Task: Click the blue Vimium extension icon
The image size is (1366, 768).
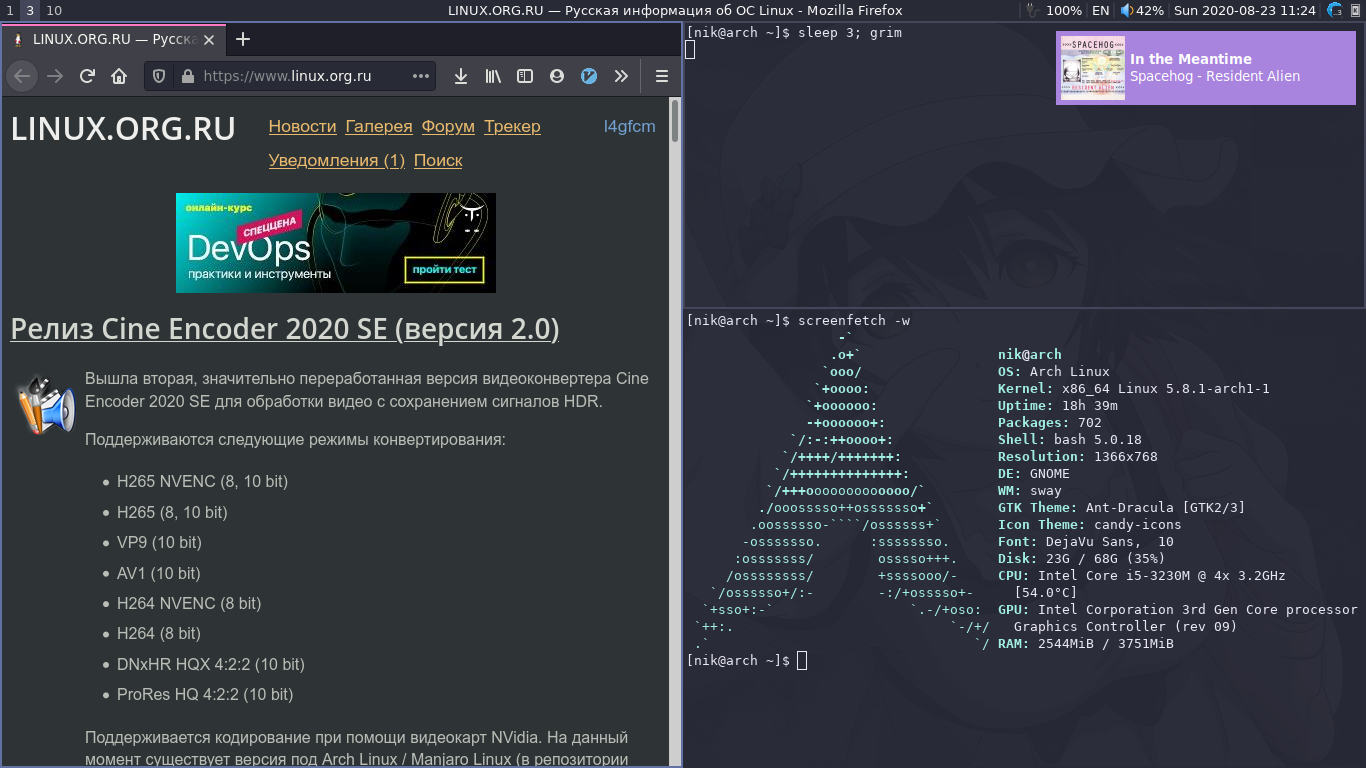Action: pos(589,76)
